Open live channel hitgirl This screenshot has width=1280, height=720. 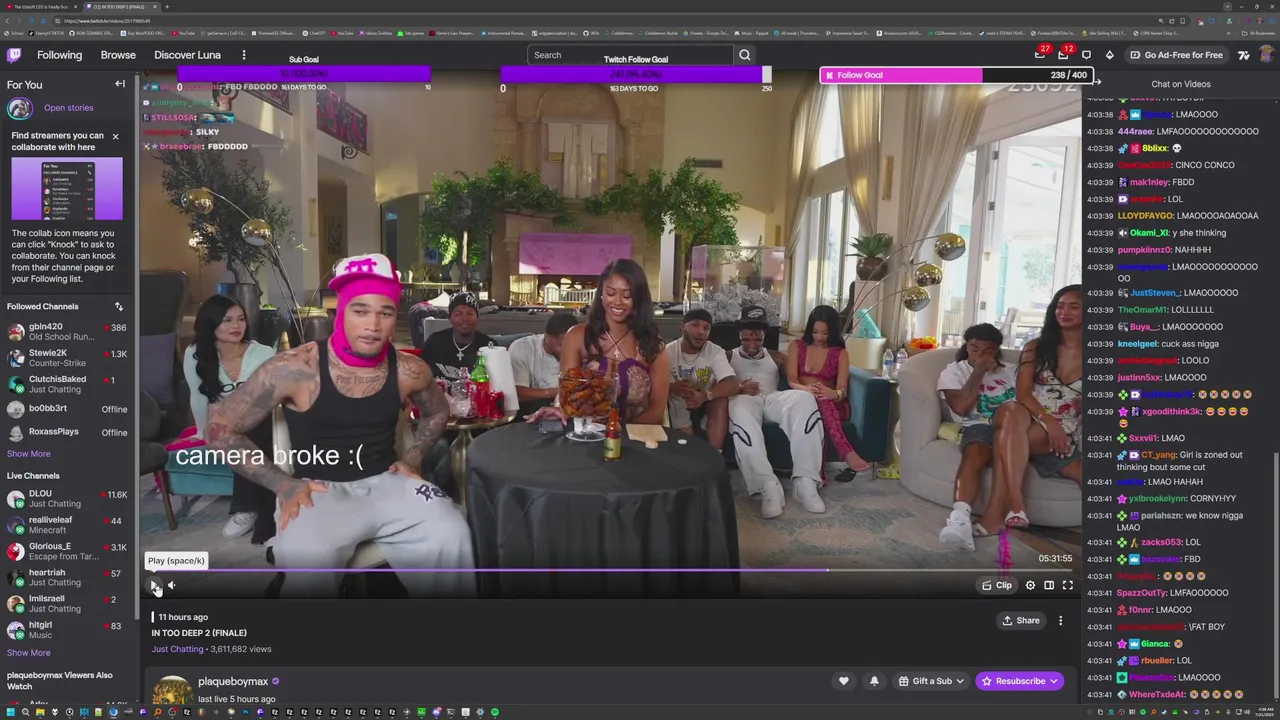pos(67,629)
